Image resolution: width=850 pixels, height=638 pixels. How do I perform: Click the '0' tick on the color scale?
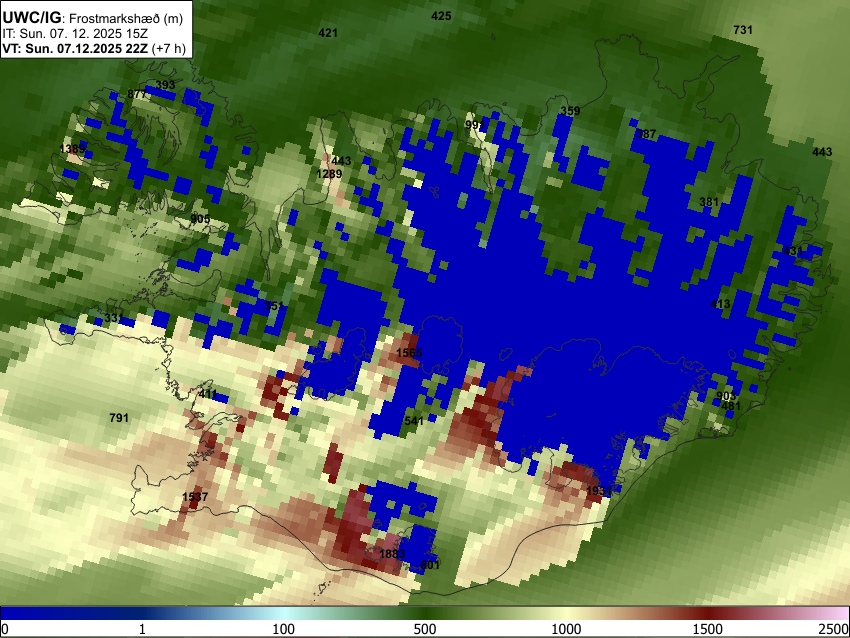[x=5, y=629]
